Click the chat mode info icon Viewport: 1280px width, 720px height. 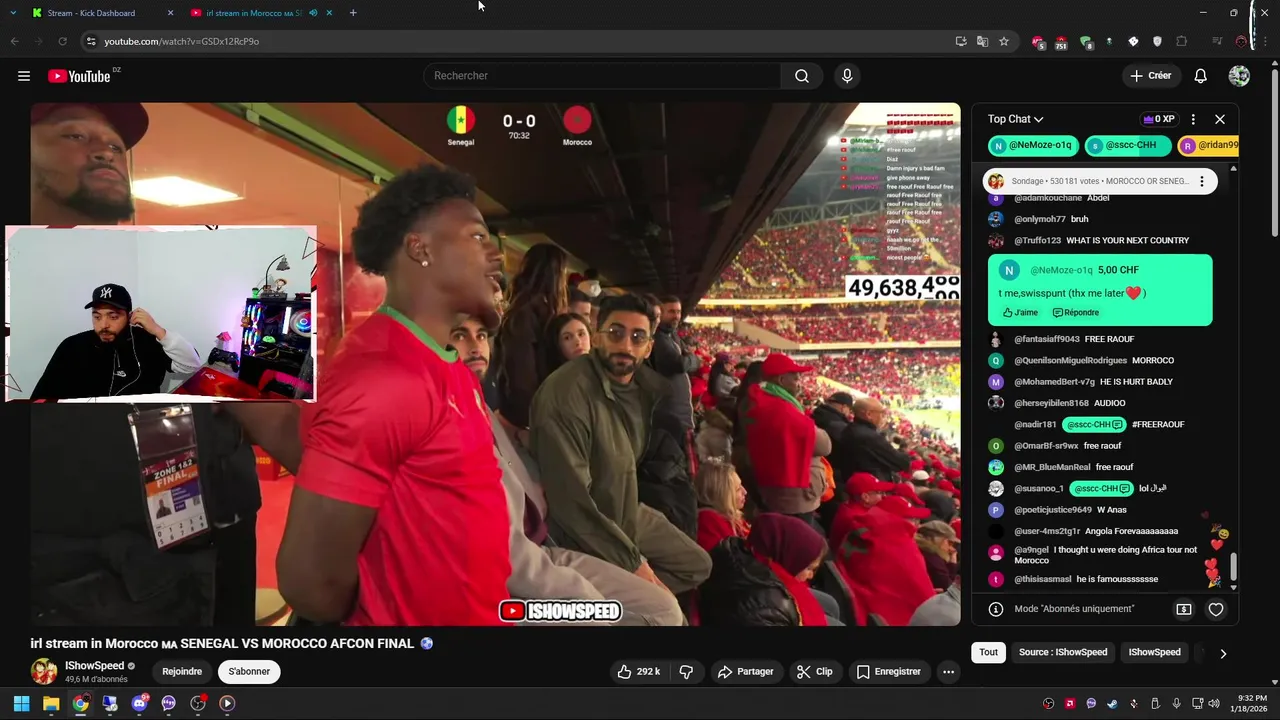tap(996, 609)
